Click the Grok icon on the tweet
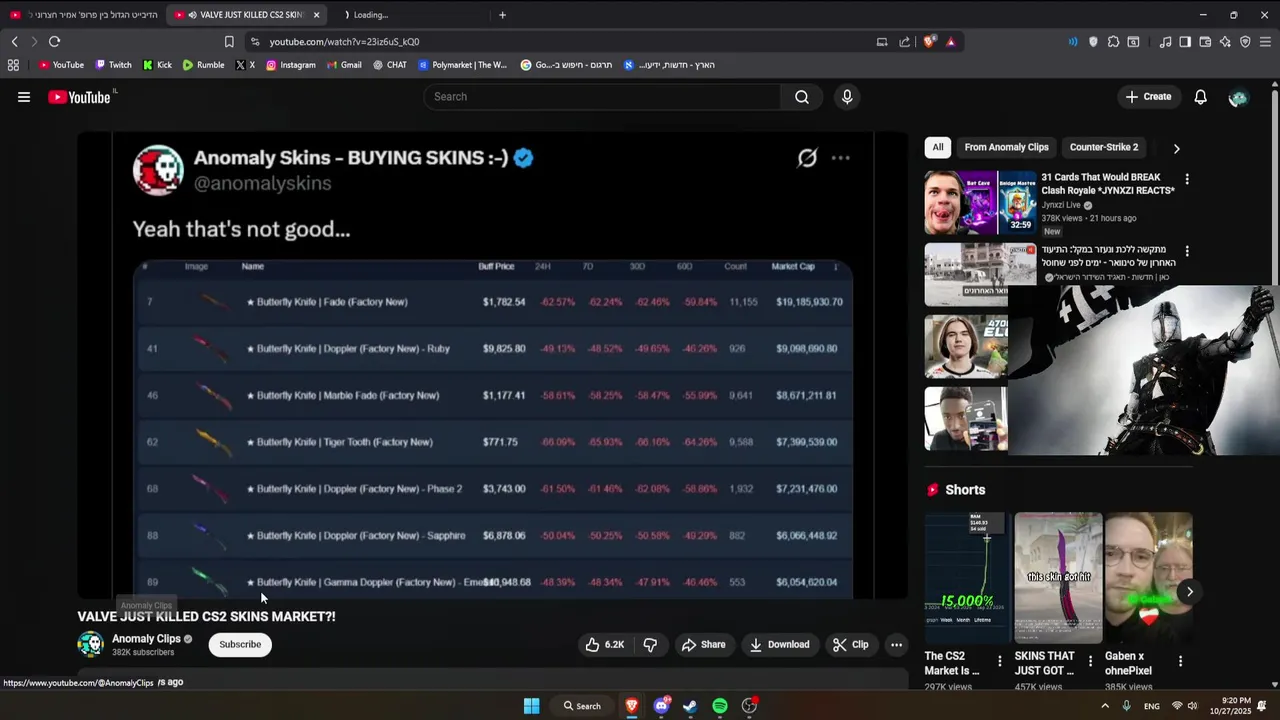The width and height of the screenshot is (1280, 720). pos(807,158)
